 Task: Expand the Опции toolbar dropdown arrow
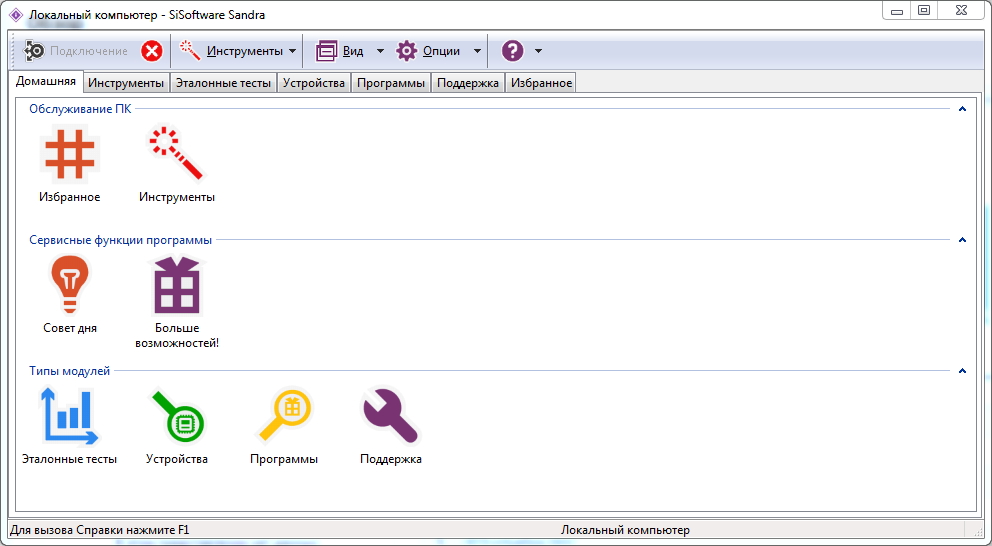(x=477, y=51)
